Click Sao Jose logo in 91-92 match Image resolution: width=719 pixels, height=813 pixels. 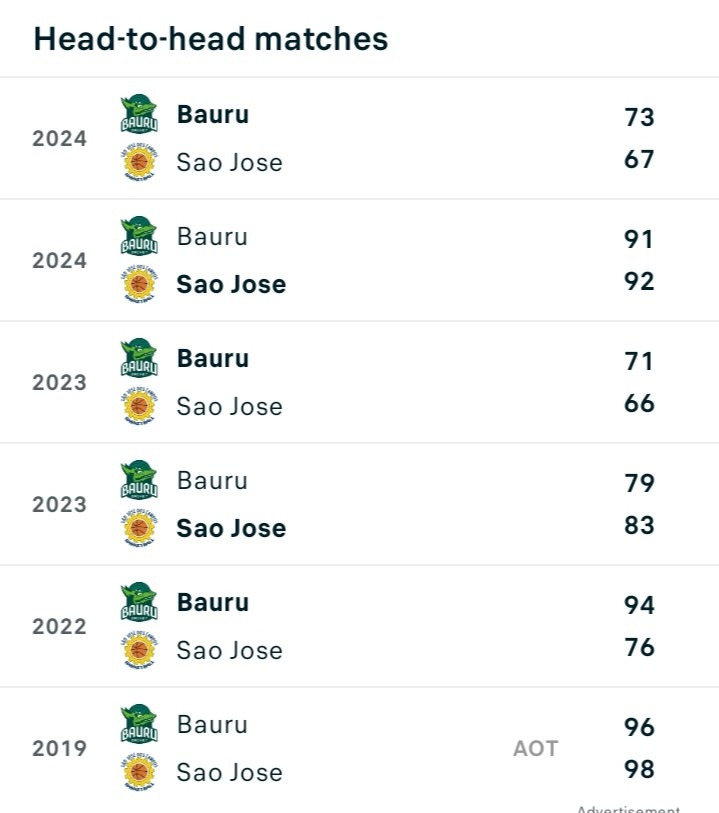coord(139,284)
